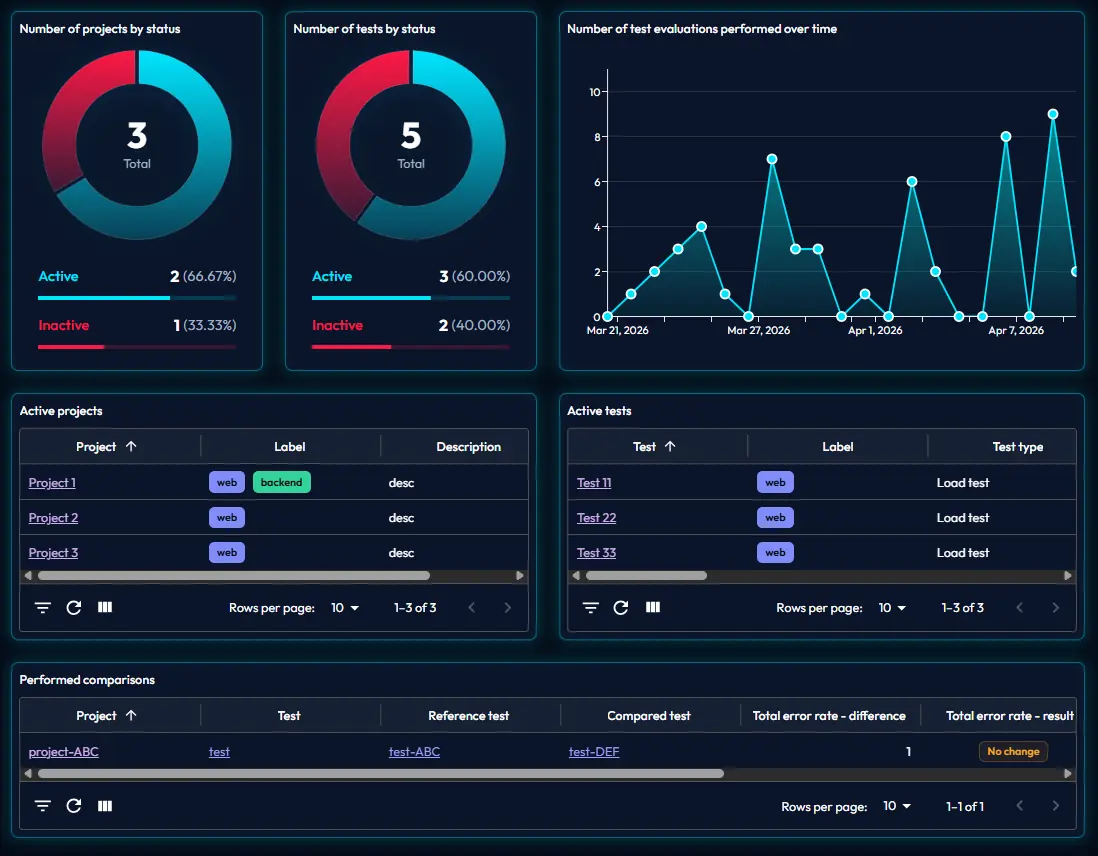
Task: Go to previous page in Active tests
Action: click(1020, 608)
